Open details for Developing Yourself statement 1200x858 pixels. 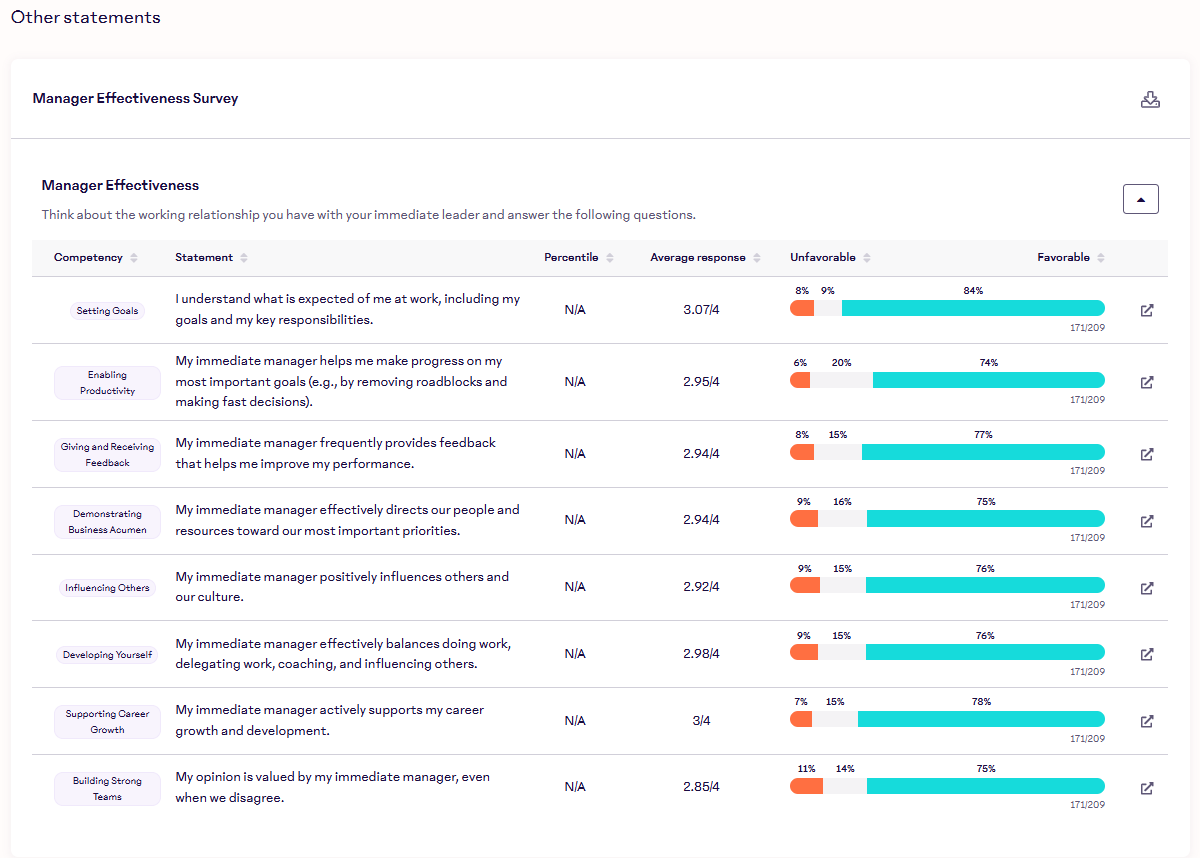[x=1147, y=654]
